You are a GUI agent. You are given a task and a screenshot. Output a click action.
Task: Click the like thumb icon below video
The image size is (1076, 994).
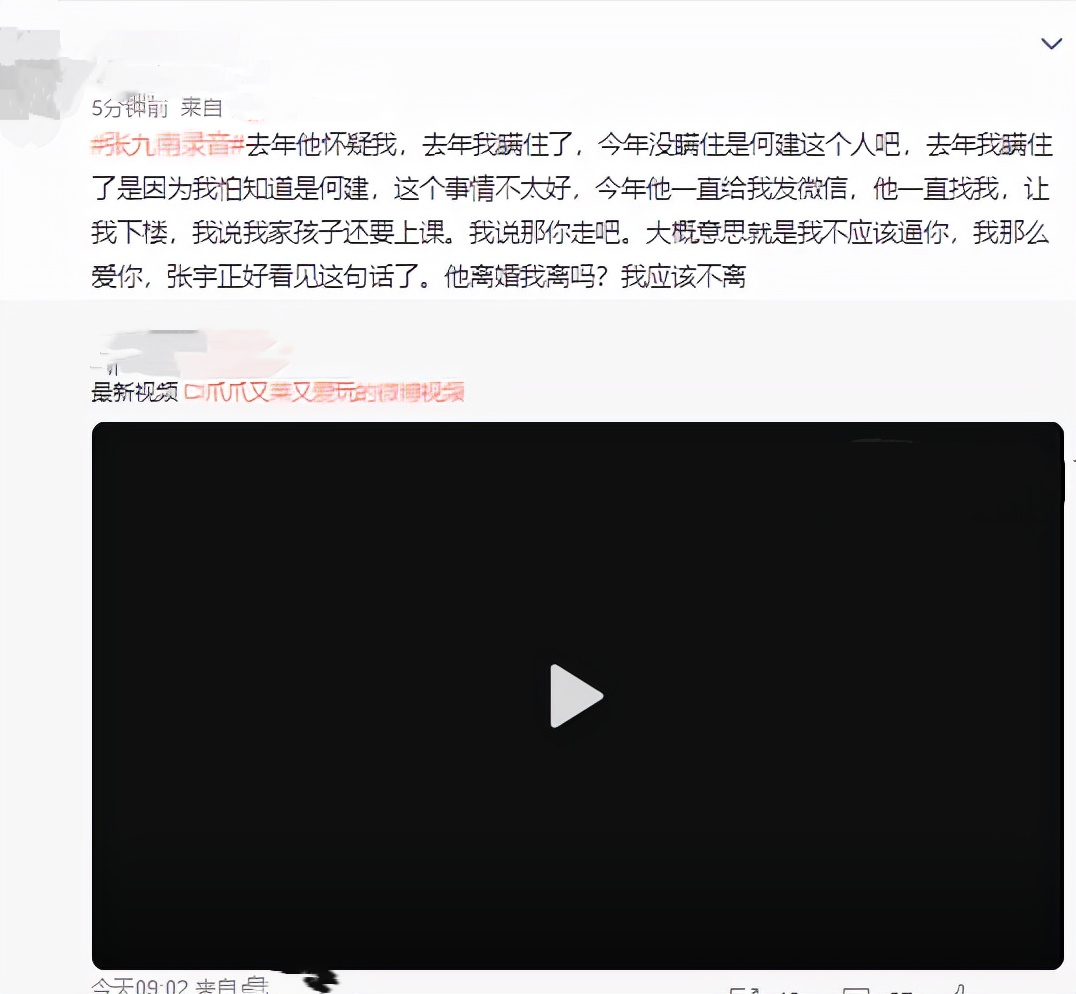pos(959,989)
